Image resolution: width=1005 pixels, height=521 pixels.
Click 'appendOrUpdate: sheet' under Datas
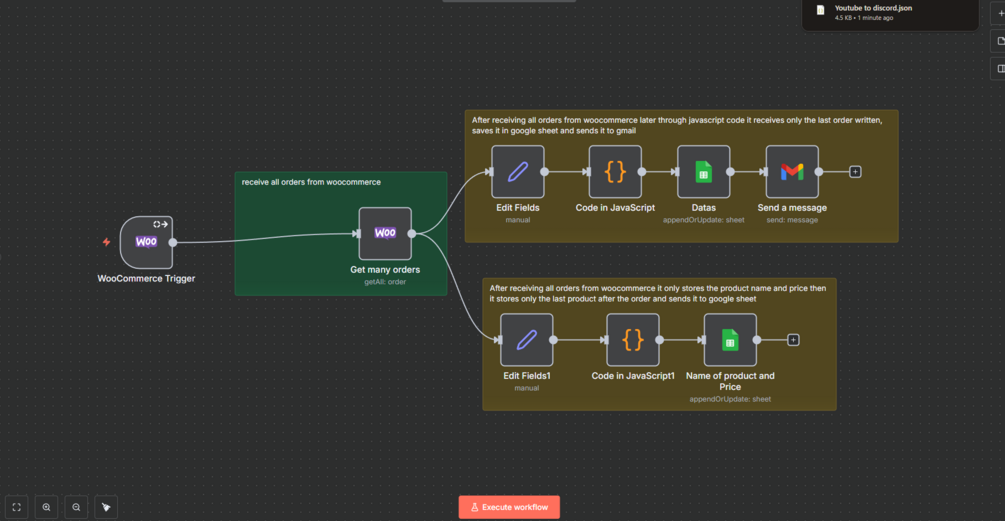(x=703, y=220)
